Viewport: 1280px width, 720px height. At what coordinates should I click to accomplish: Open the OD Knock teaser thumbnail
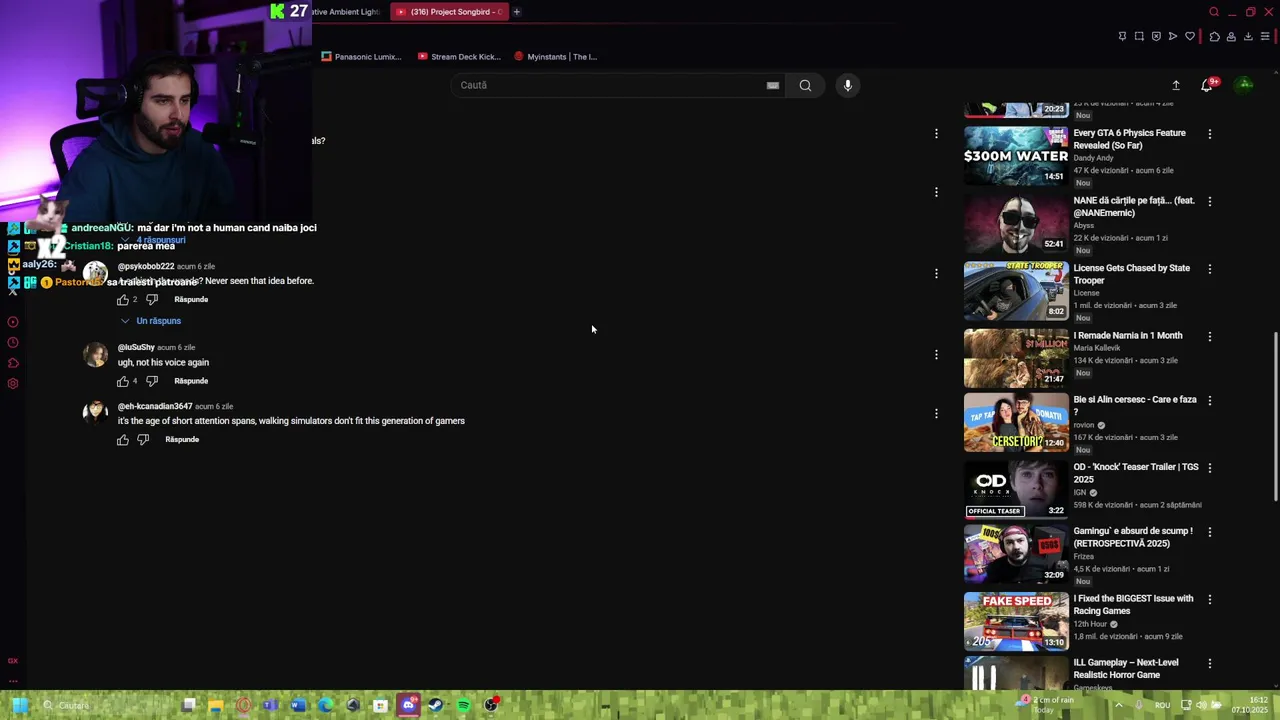[1016, 489]
